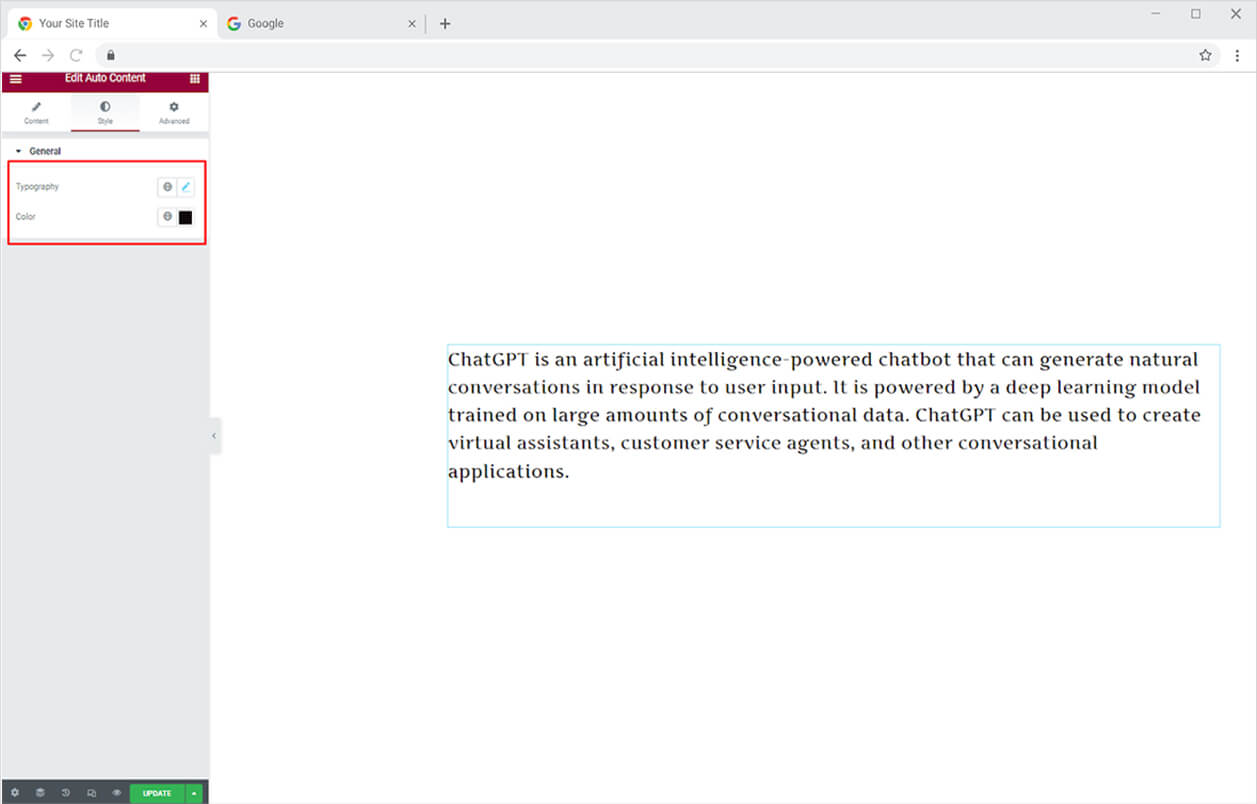This screenshot has width=1257, height=804.
Task: Click the global typography globe icon
Action: point(167,187)
